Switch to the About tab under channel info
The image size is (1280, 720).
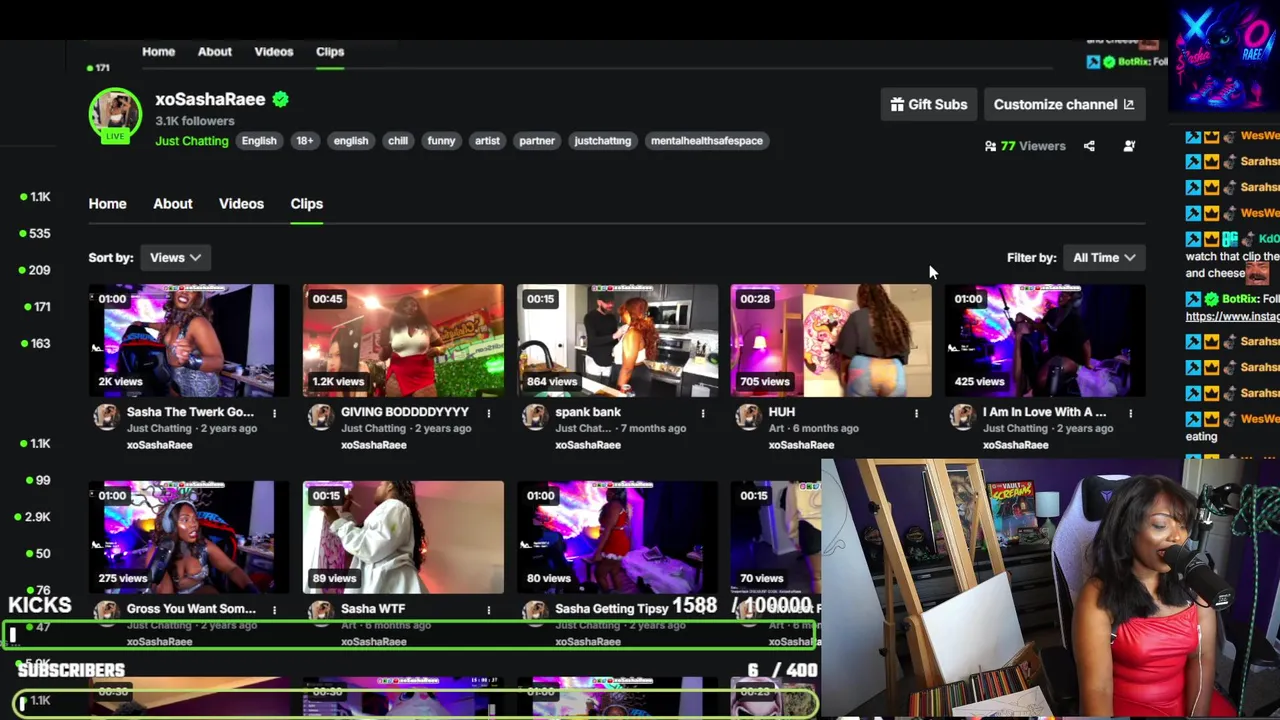(x=173, y=204)
